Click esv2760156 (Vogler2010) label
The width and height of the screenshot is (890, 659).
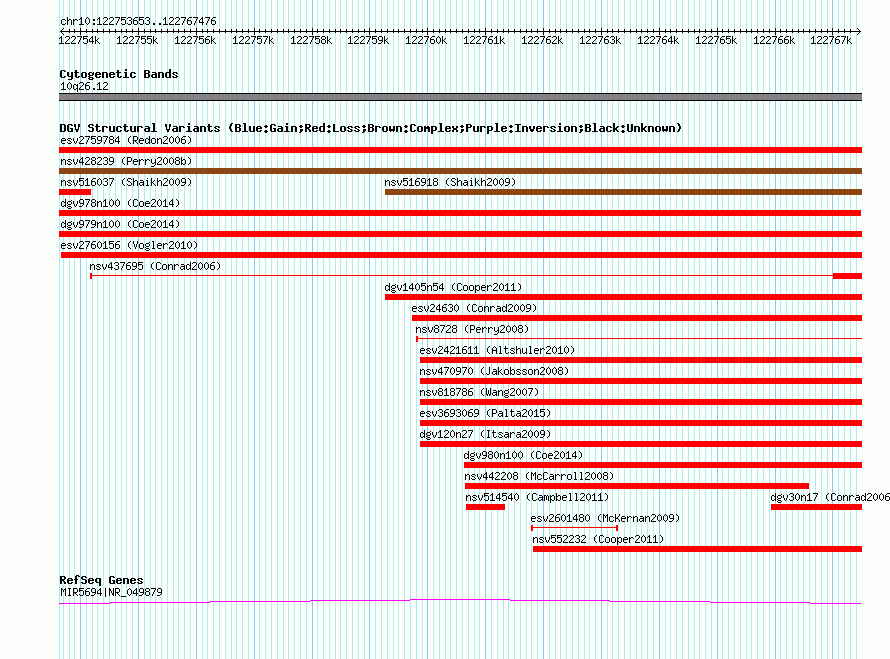129,245
